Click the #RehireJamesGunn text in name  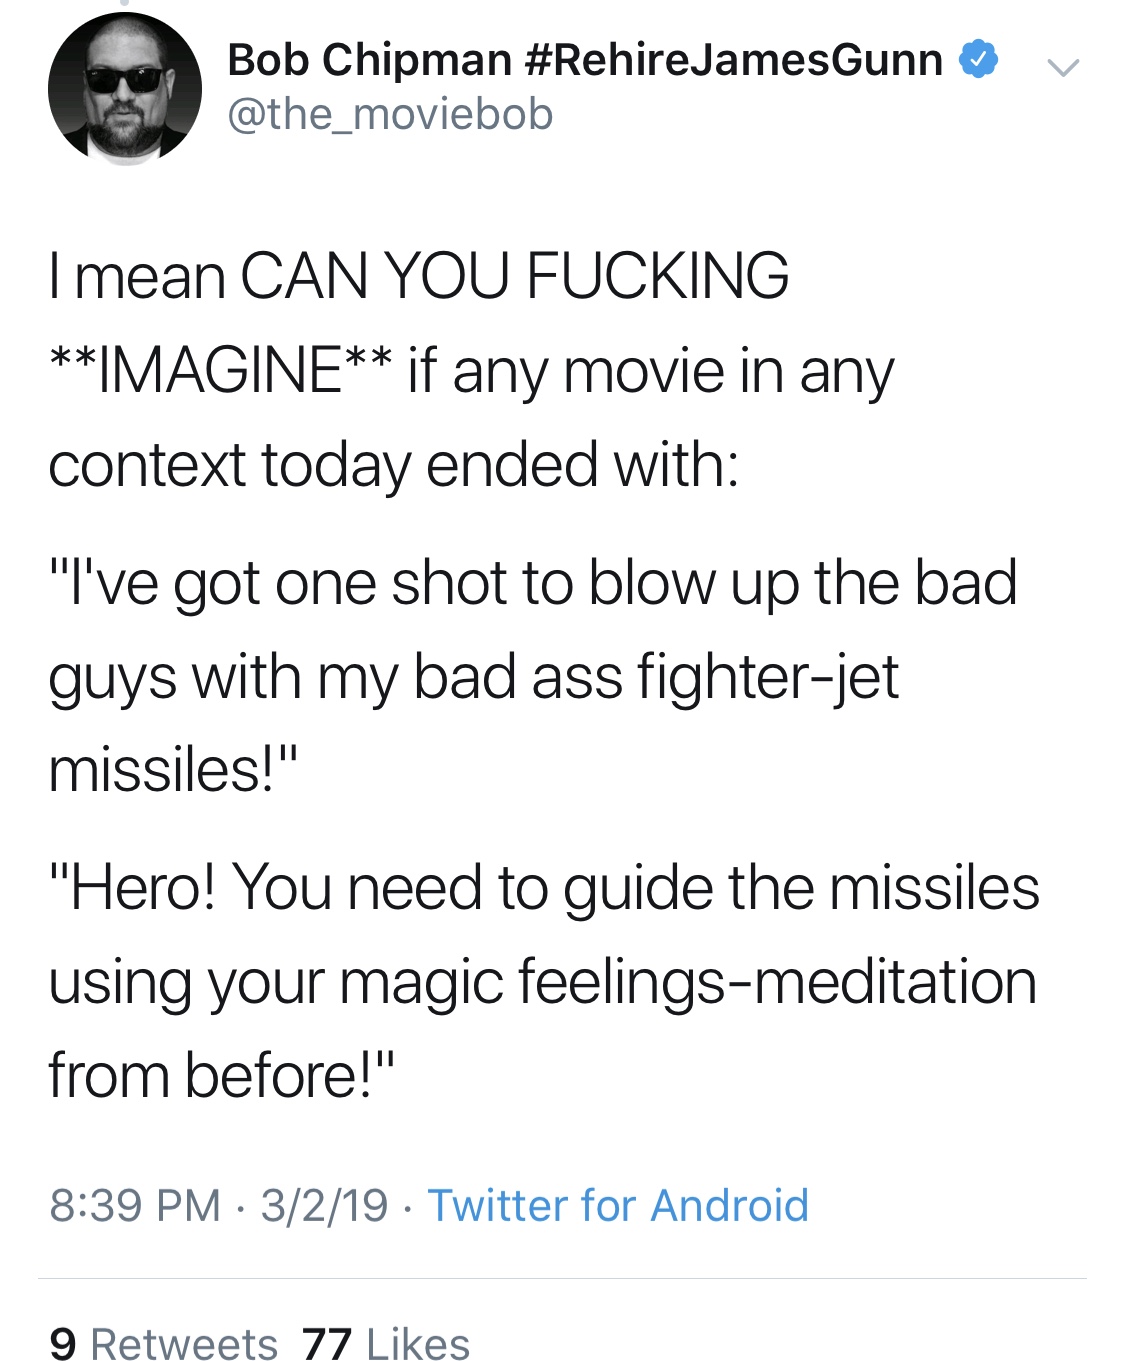click(x=733, y=60)
